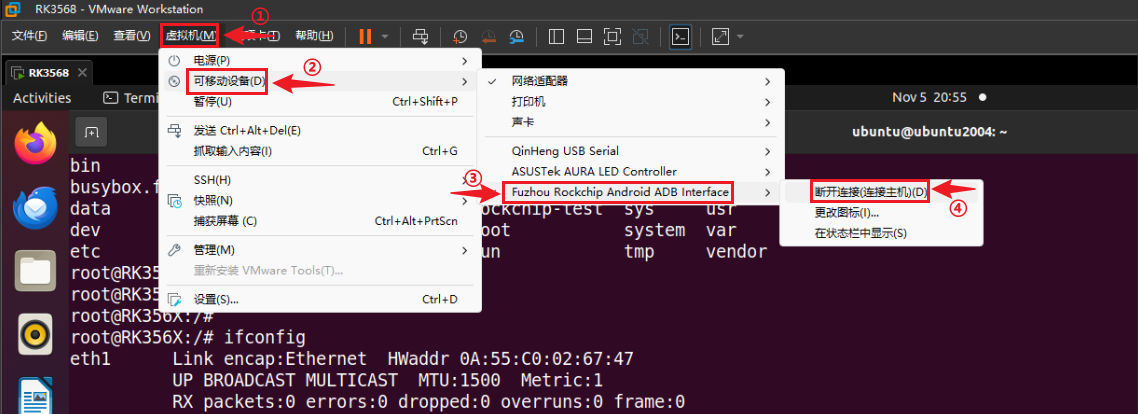This screenshot has height=414, width=1138.
Task: Open the snapshot manager toolbar icon
Action: point(516,37)
